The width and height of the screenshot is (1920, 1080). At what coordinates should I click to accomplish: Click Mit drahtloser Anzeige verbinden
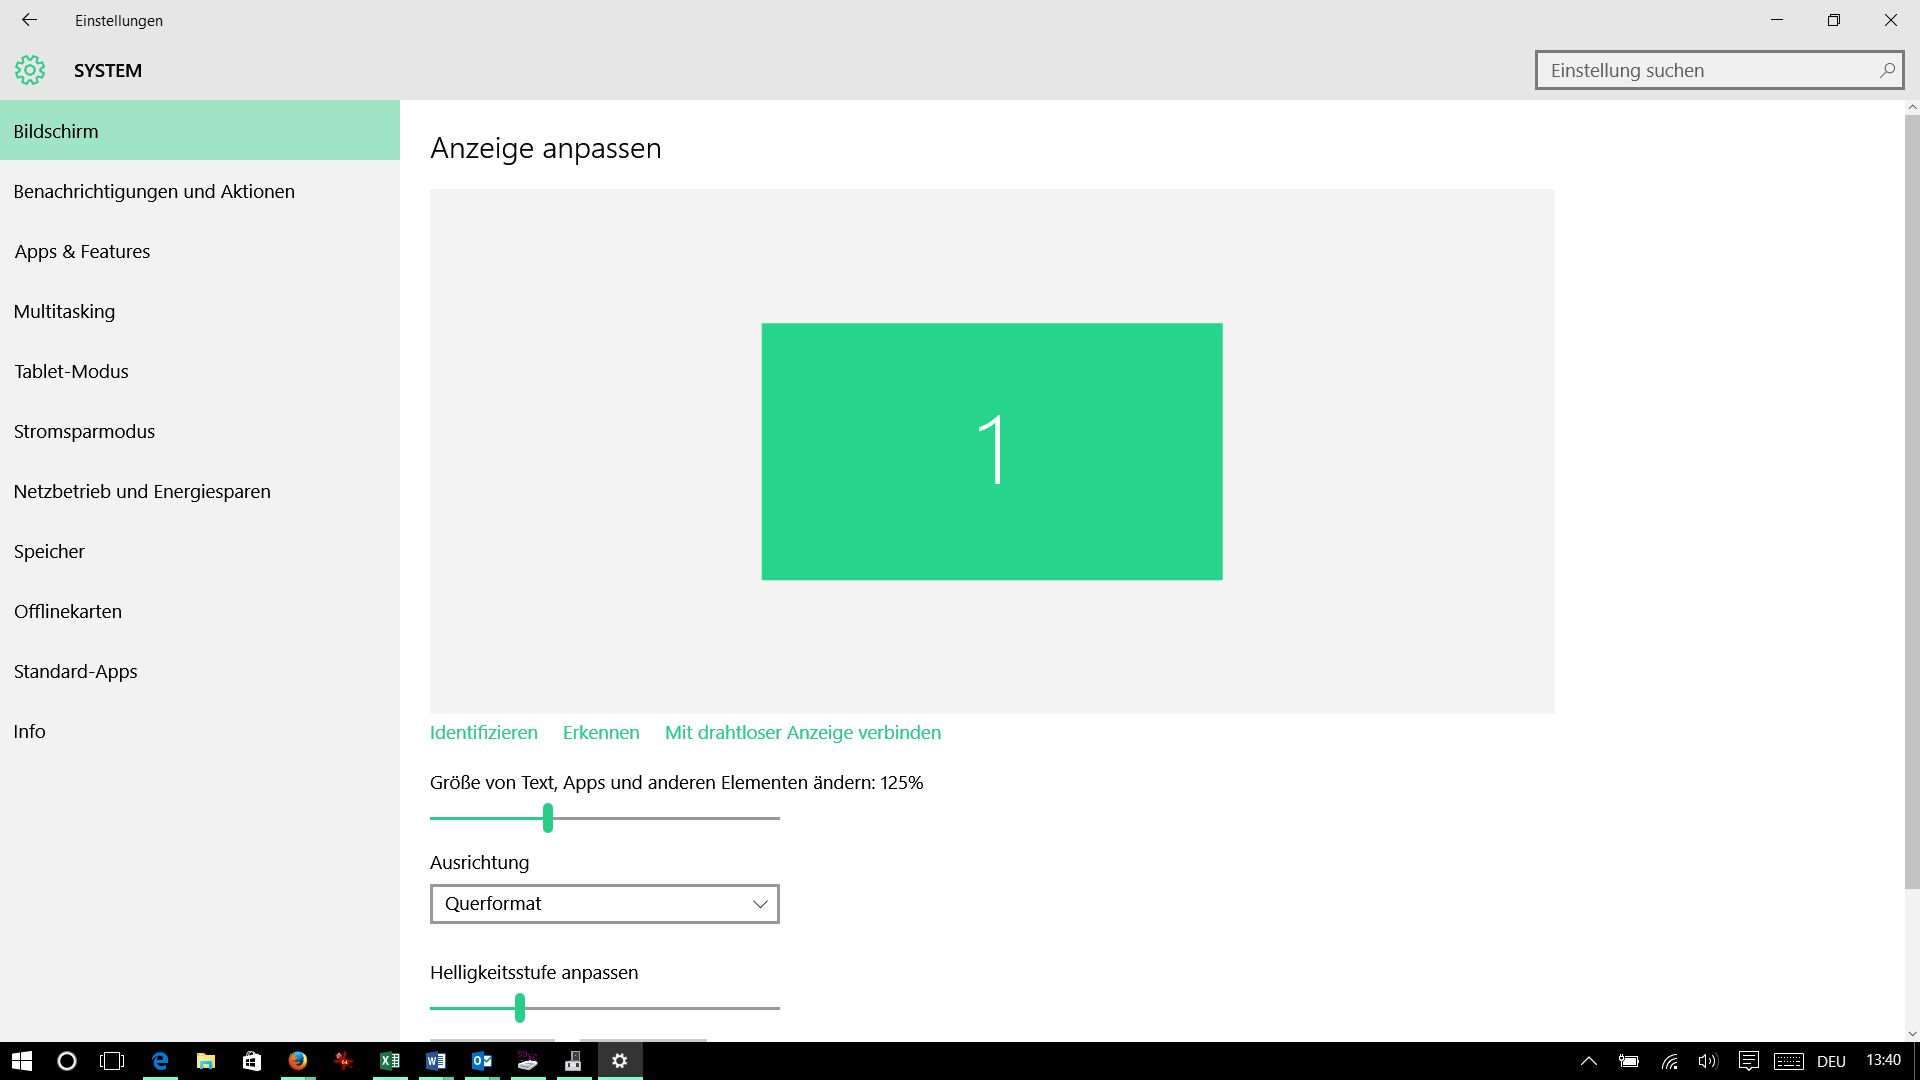point(802,732)
